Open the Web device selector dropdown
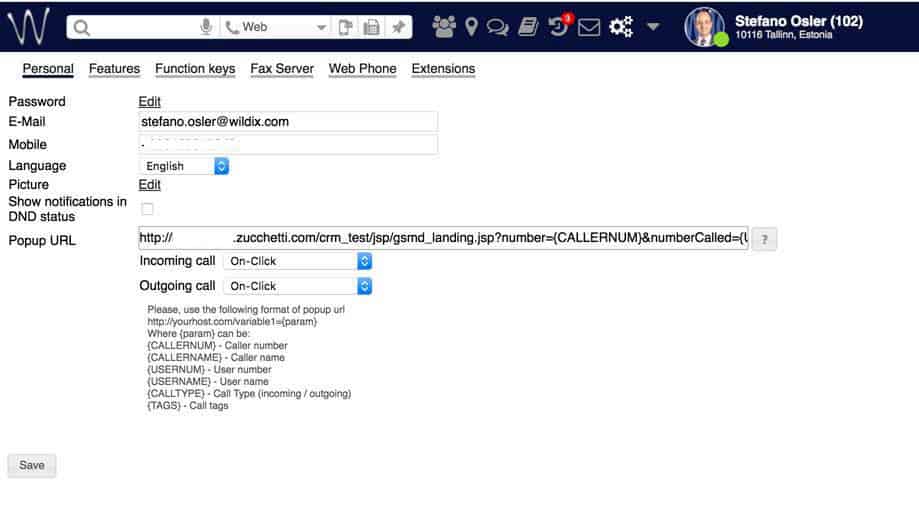Image resolution: width=919 pixels, height=509 pixels. [x=275, y=27]
